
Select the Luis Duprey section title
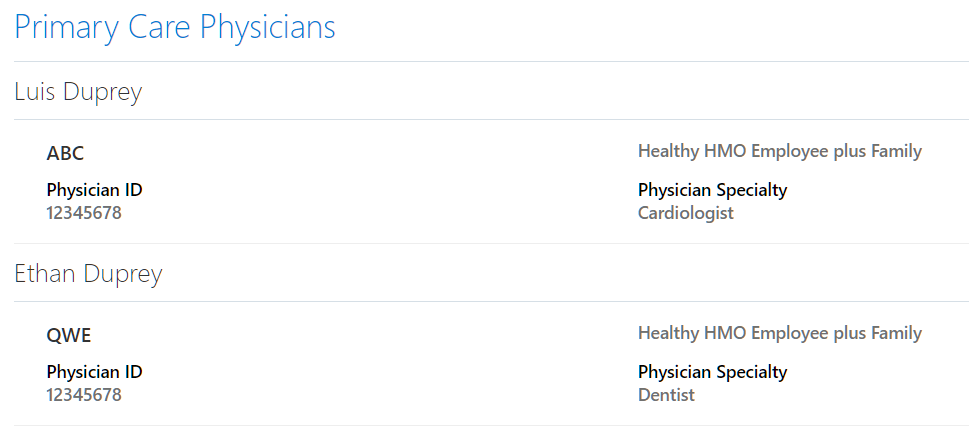click(78, 92)
